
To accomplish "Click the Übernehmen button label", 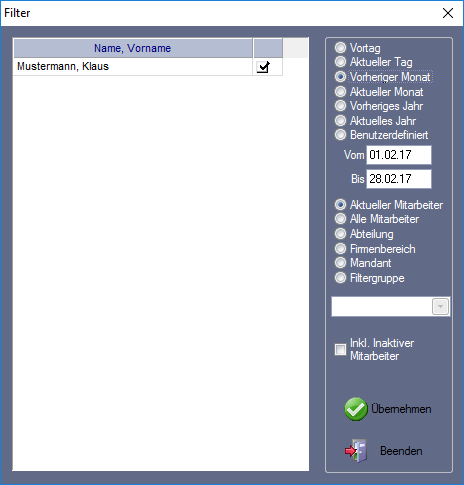I will pos(401,409).
